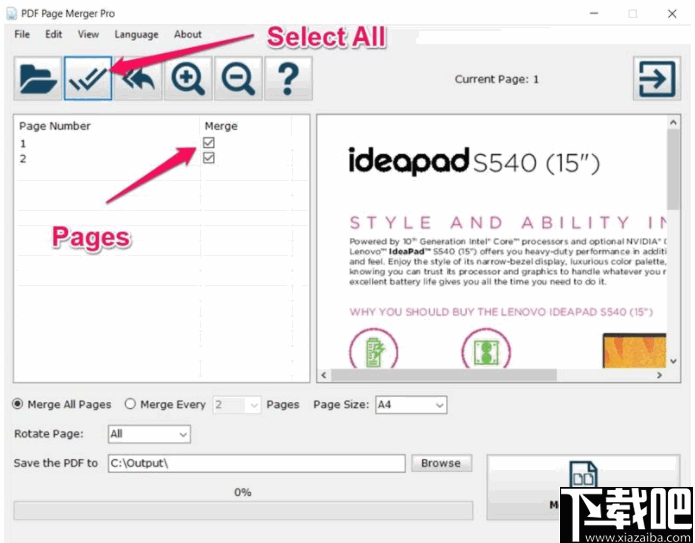695x543 pixels.
Task: Open the About menu
Action: (187, 34)
